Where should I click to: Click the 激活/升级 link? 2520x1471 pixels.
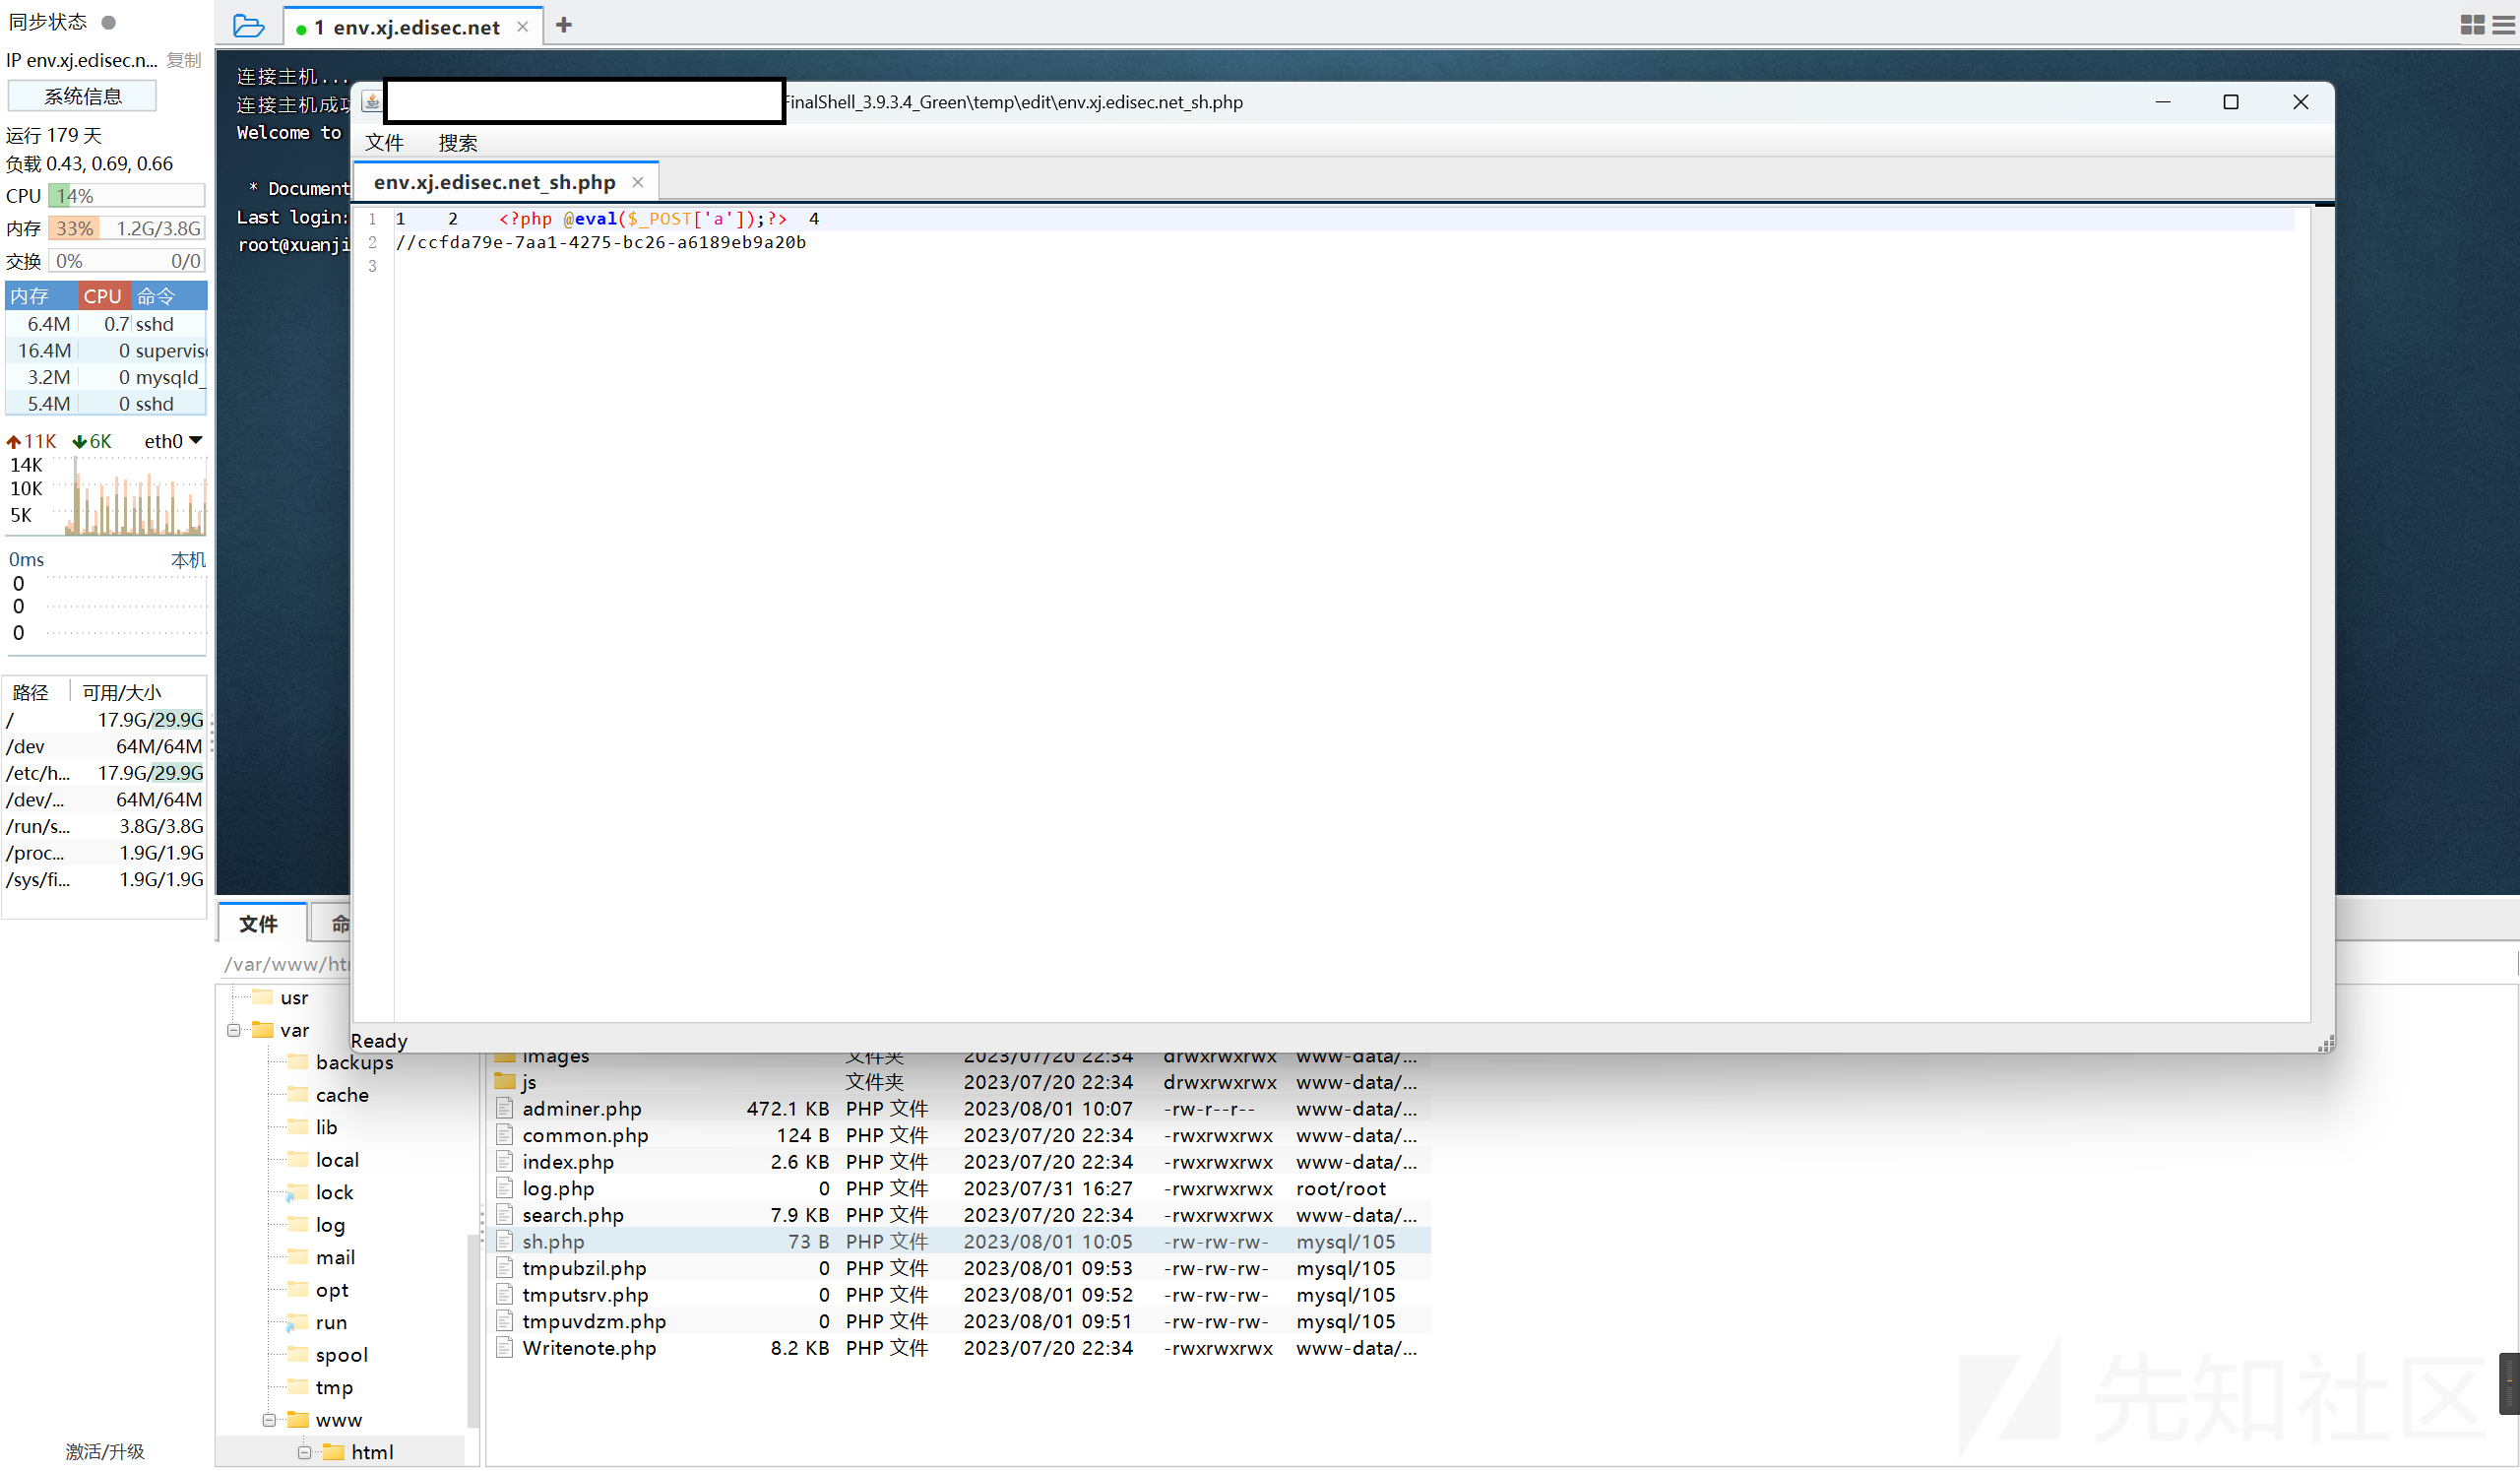click(x=105, y=1451)
